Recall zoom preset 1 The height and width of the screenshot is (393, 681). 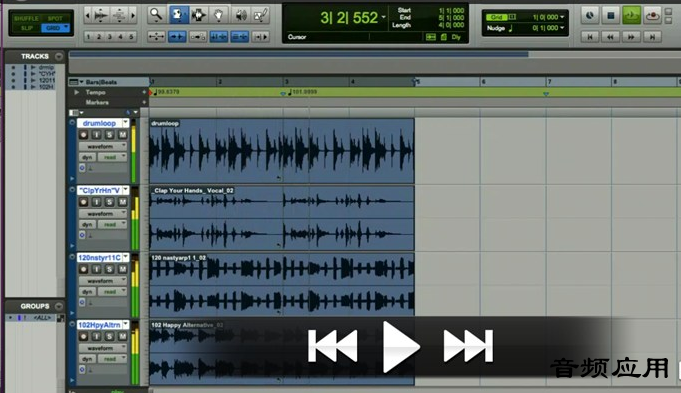(89, 37)
